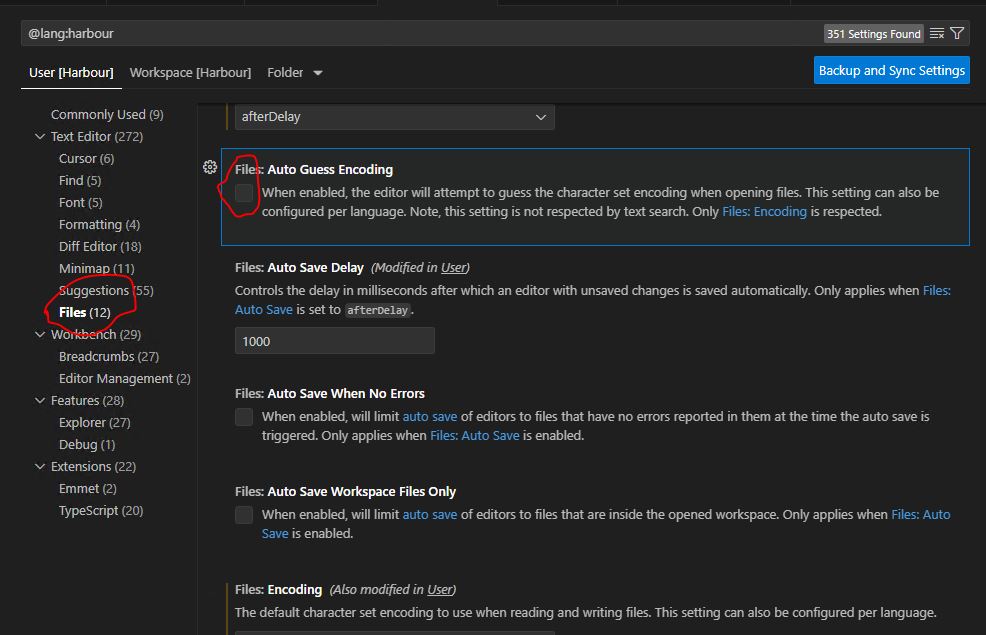Enable the Auto Guess Encoding checkbox
The width and height of the screenshot is (986, 635).
pos(244,193)
